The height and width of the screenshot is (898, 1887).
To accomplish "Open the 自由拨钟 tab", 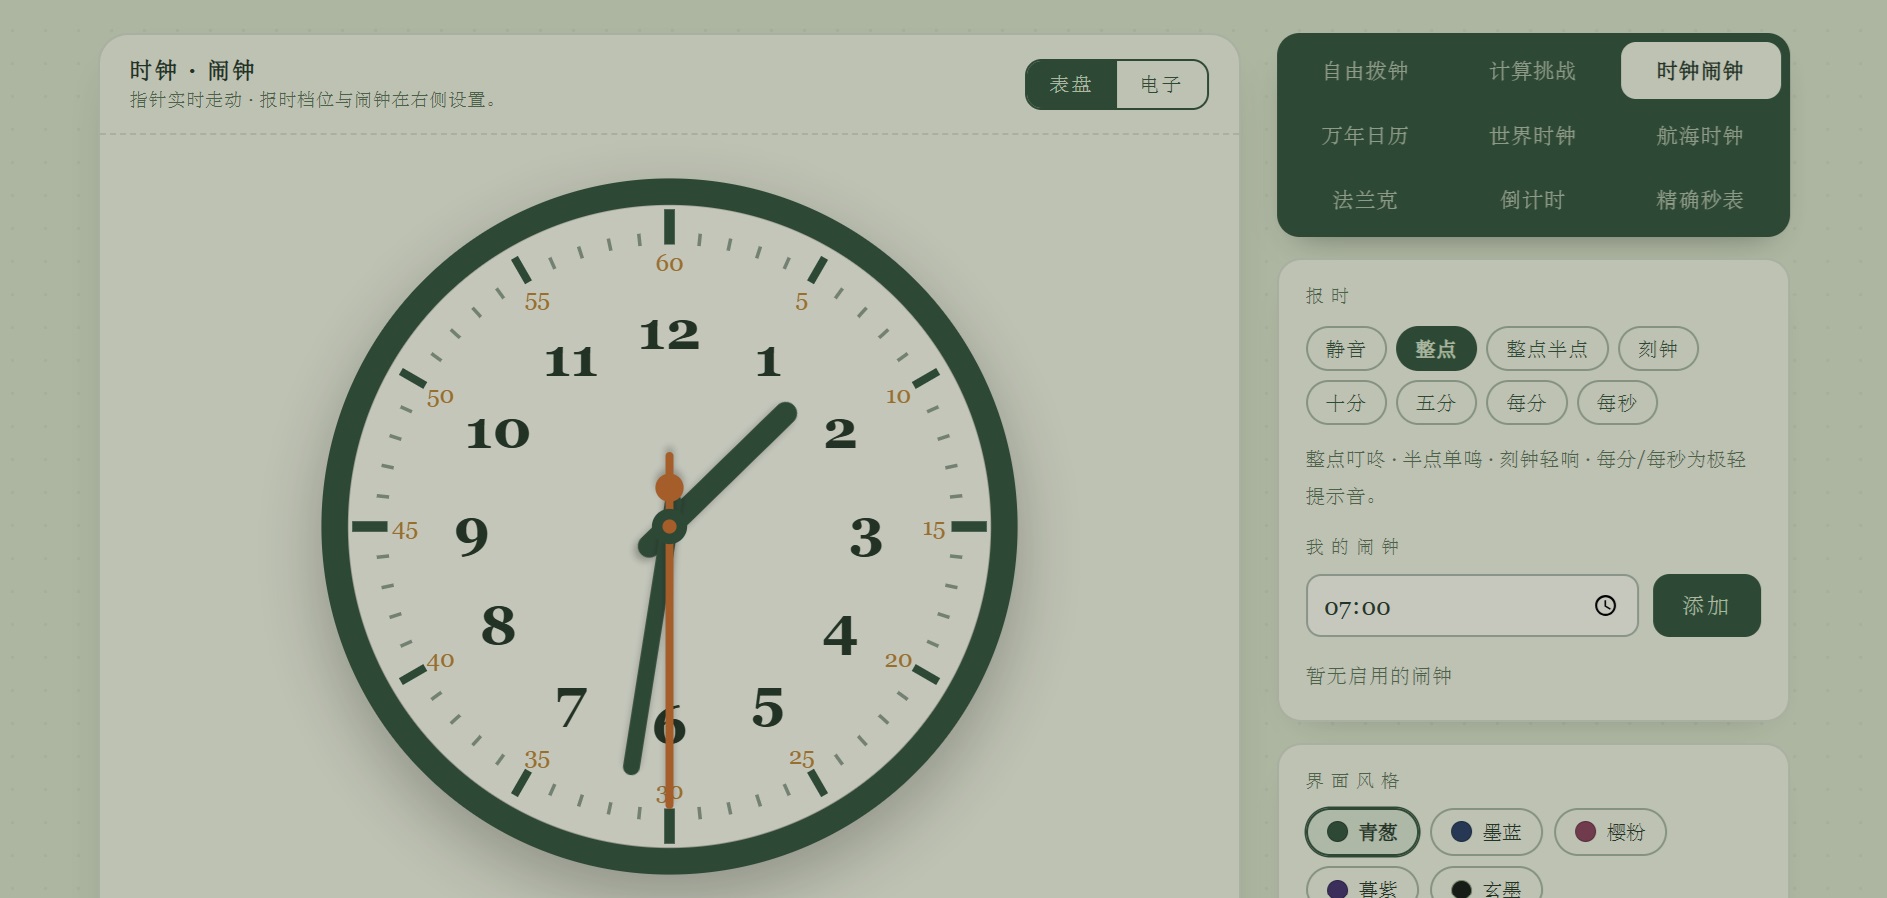I will tap(1365, 70).
